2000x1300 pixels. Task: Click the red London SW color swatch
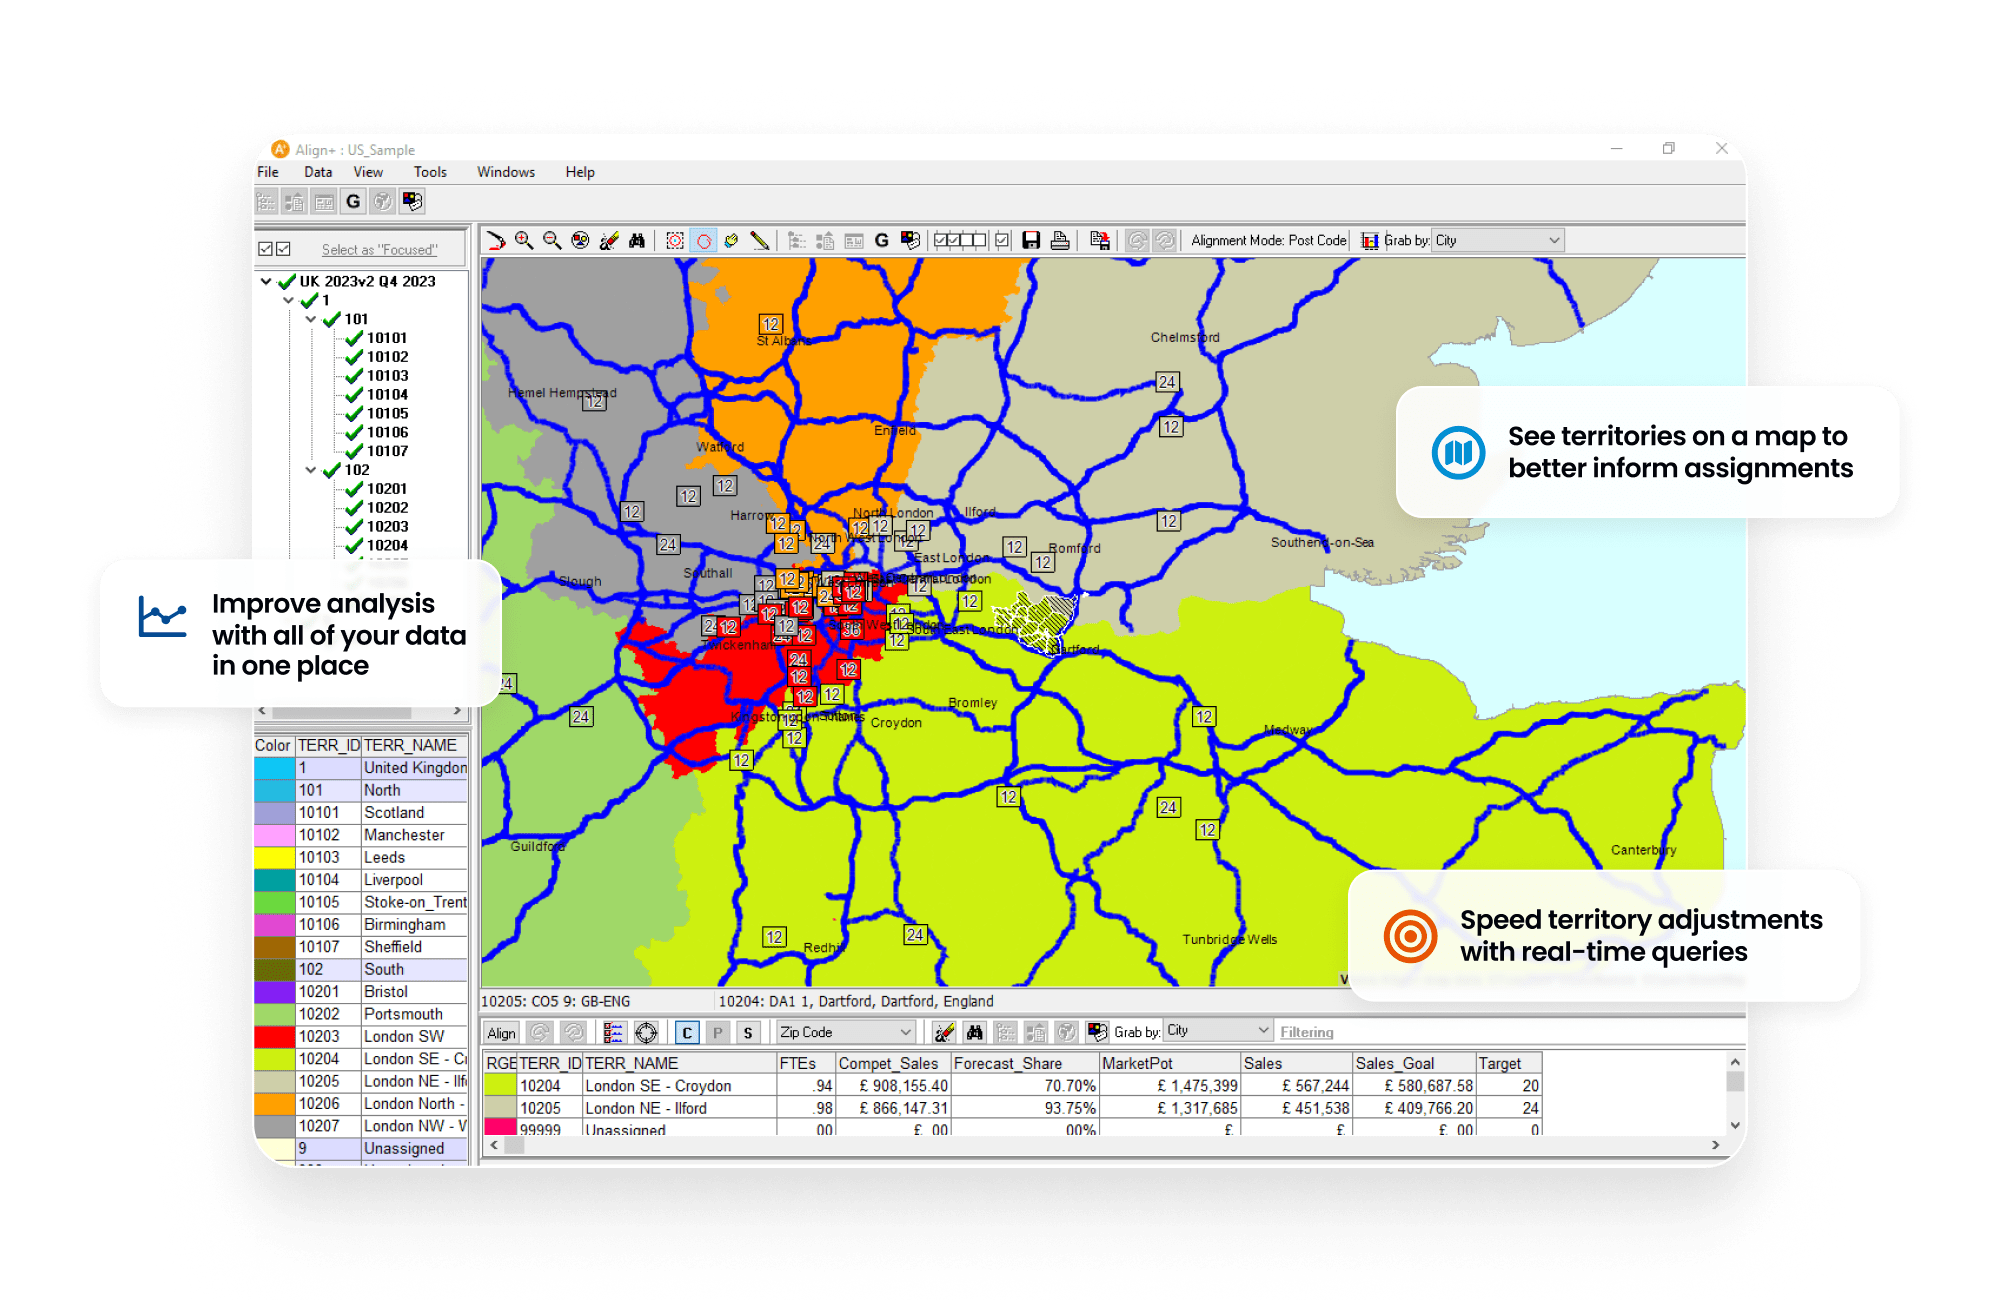(275, 1036)
